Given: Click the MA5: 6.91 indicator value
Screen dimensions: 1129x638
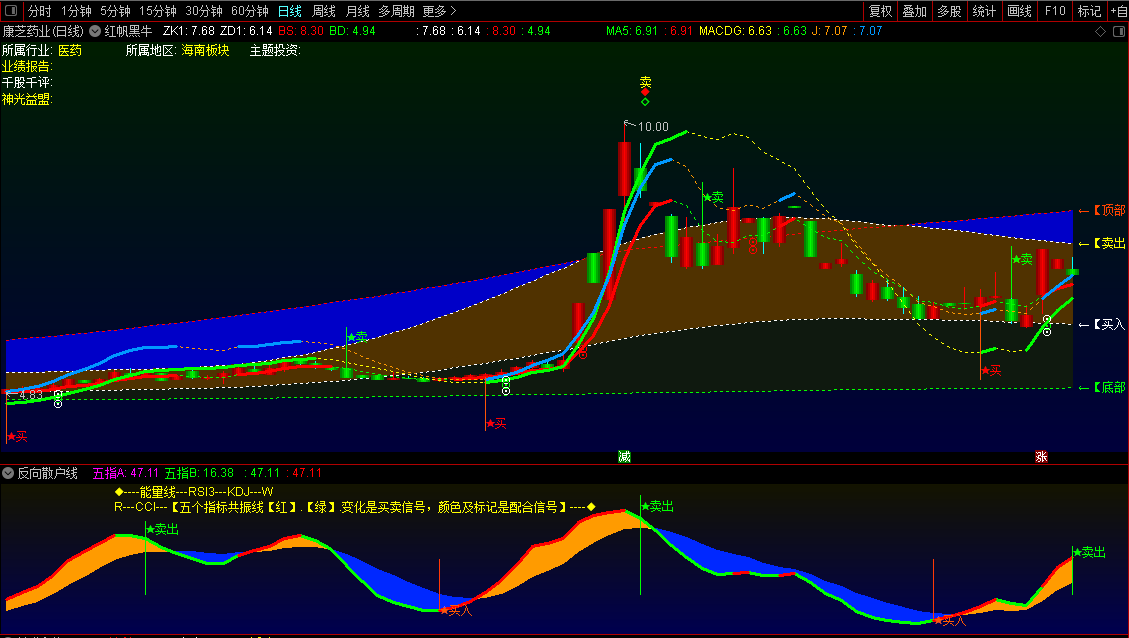Looking at the screenshot, I should click(632, 31).
